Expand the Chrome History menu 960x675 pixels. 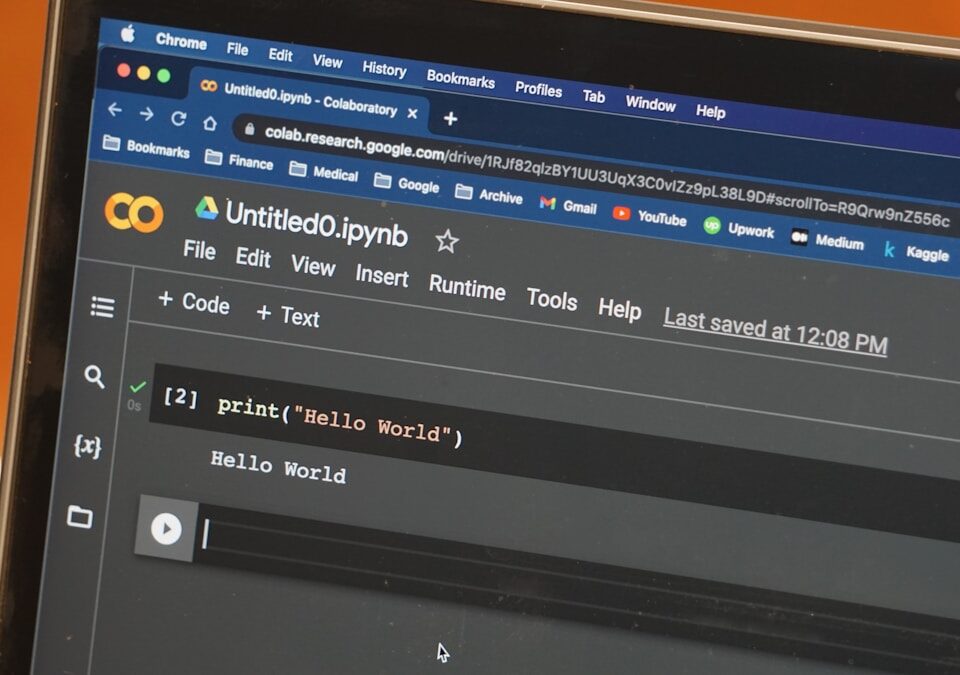(384, 69)
